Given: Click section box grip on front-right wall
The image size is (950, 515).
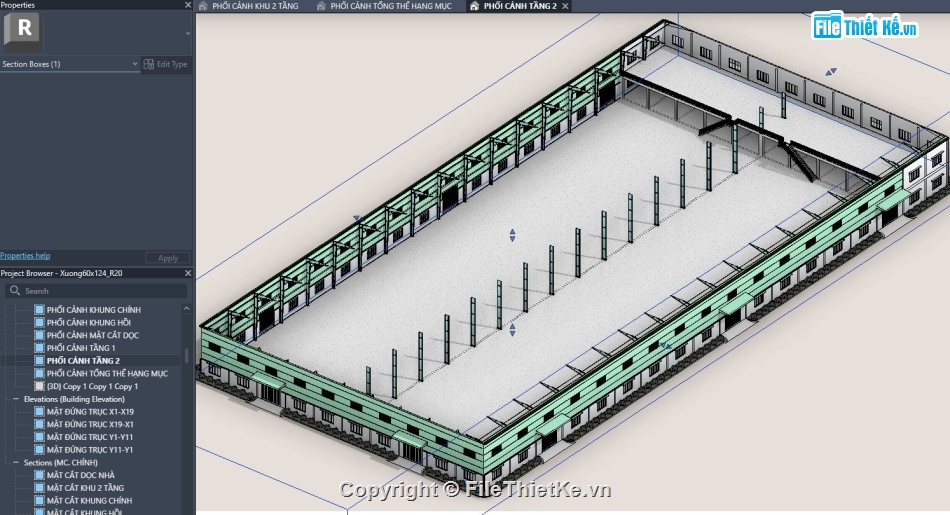Looking at the screenshot, I should click(x=665, y=345).
